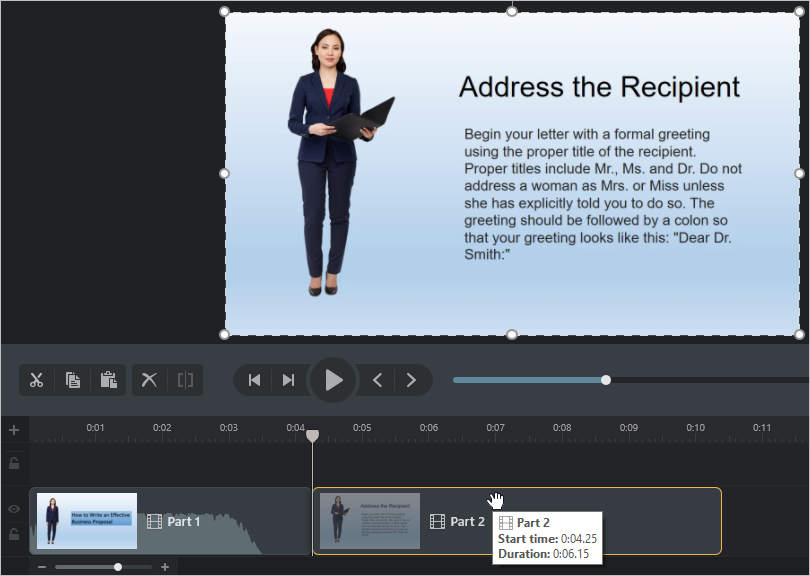The image size is (810, 576).
Task: Add a track with the plus icon
Action: (x=14, y=430)
